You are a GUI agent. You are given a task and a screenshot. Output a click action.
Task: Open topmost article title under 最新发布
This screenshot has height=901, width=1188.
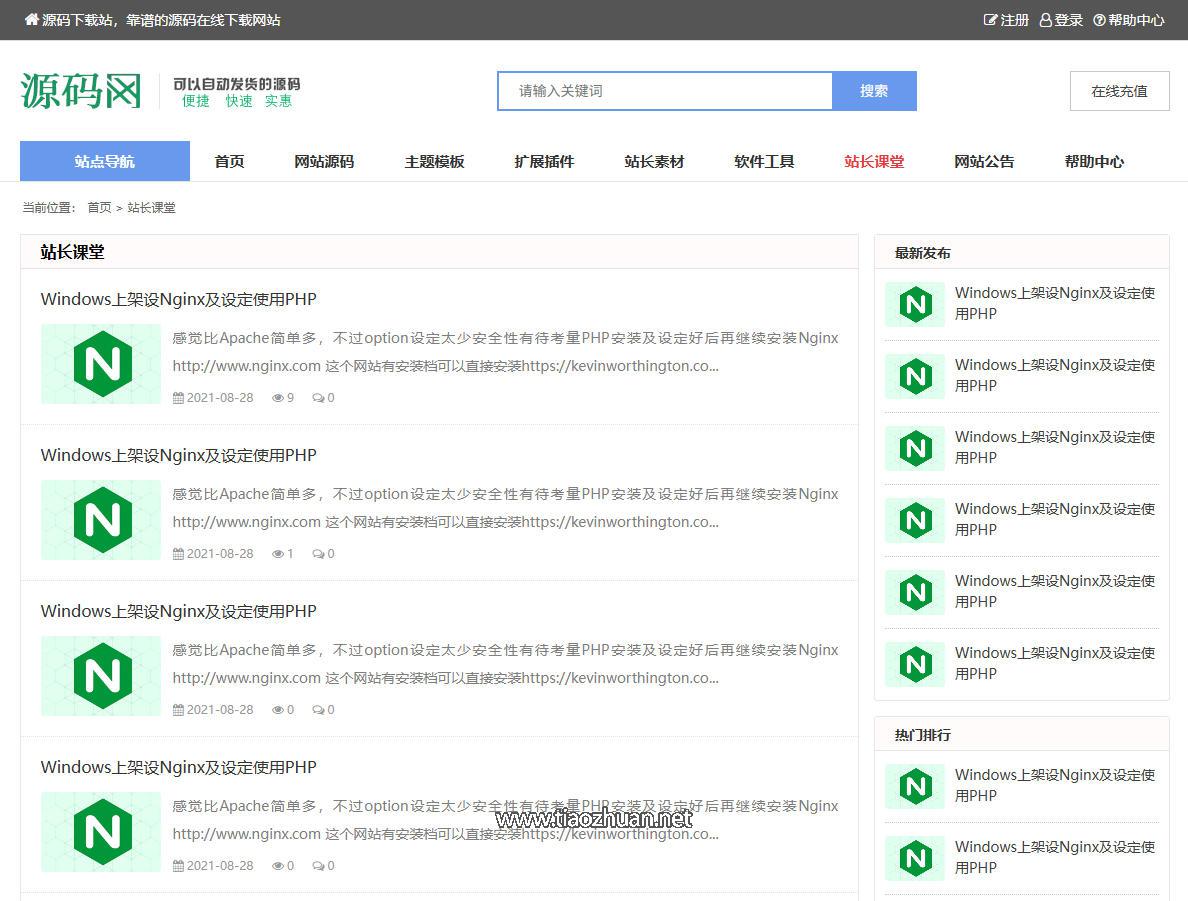coord(1055,303)
